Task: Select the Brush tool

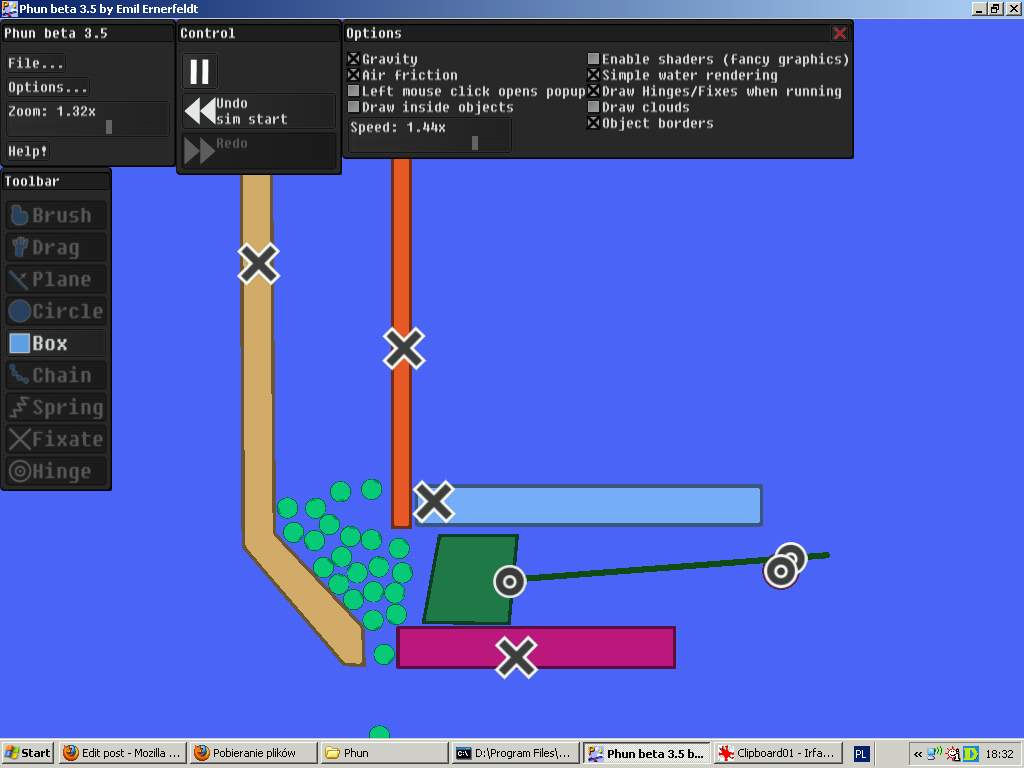Action: click(56, 215)
